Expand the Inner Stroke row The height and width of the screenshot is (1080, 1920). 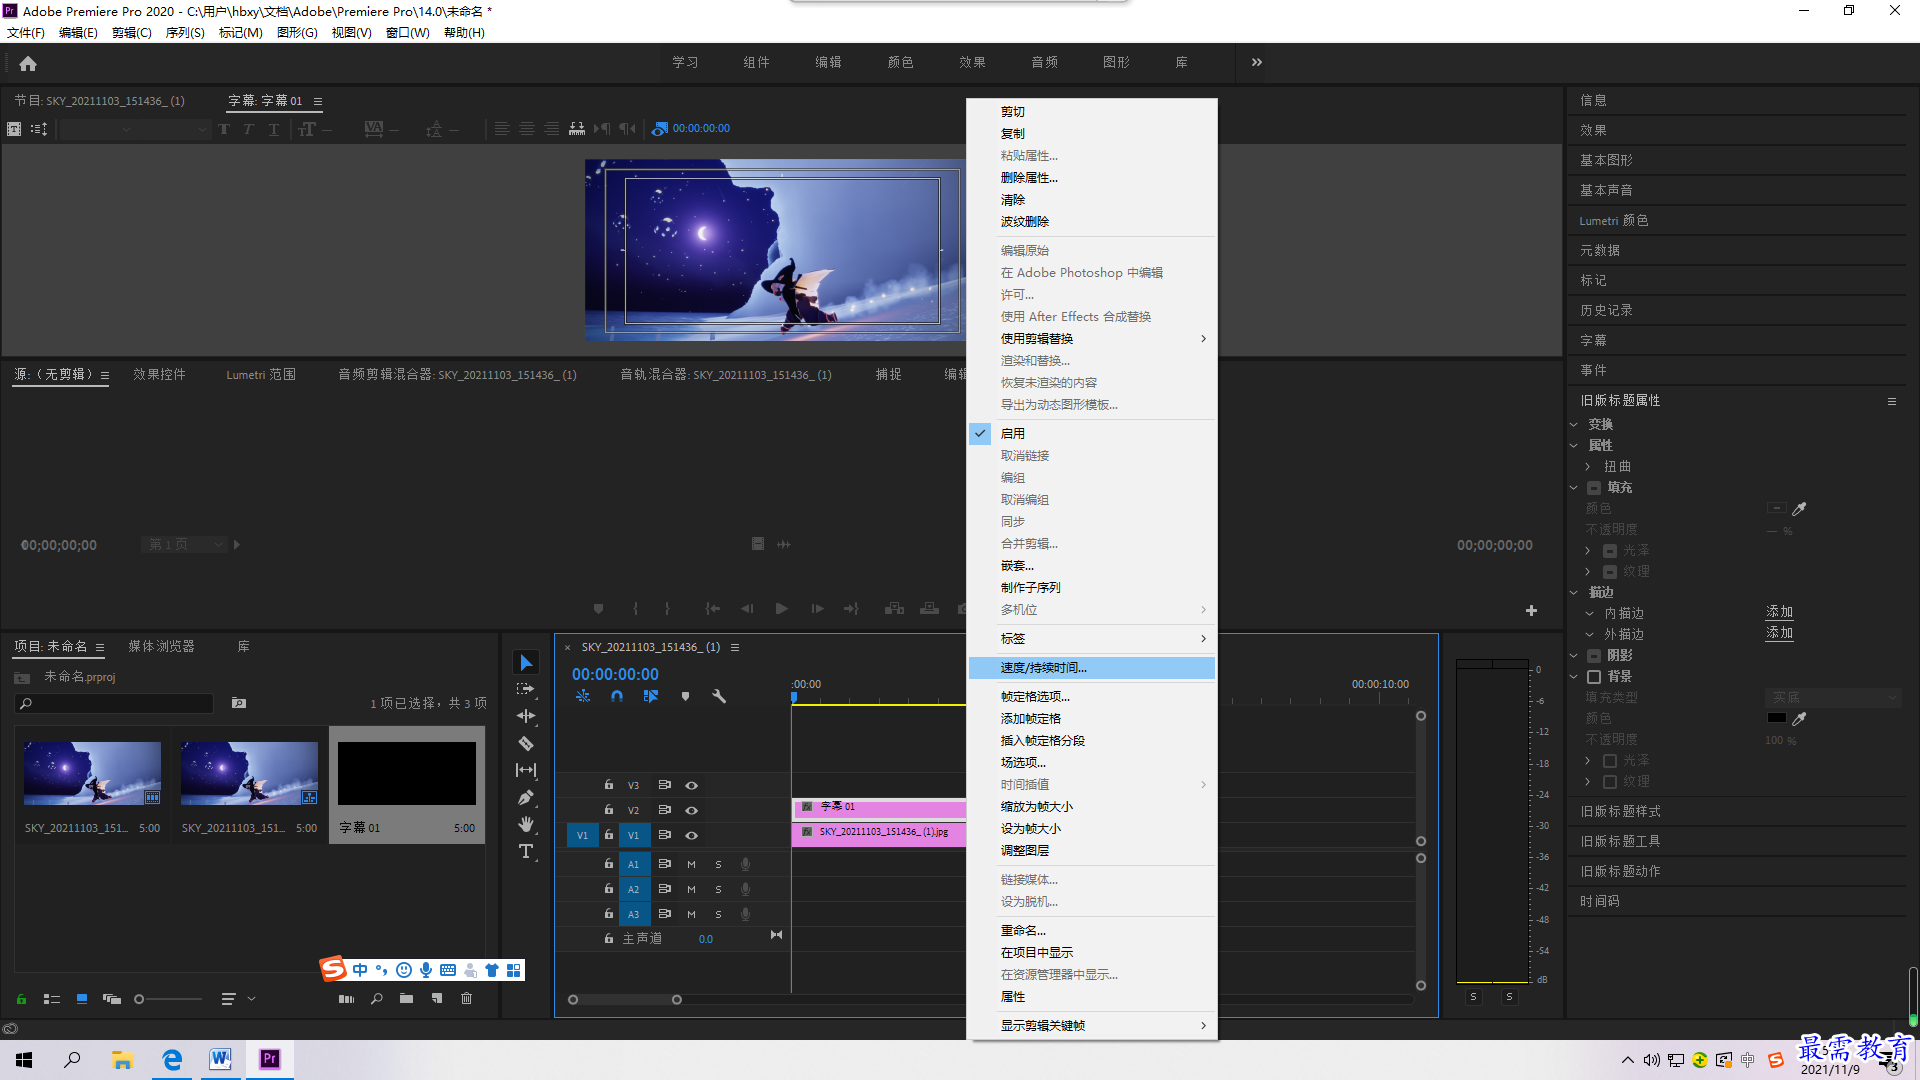[x=1589, y=614]
